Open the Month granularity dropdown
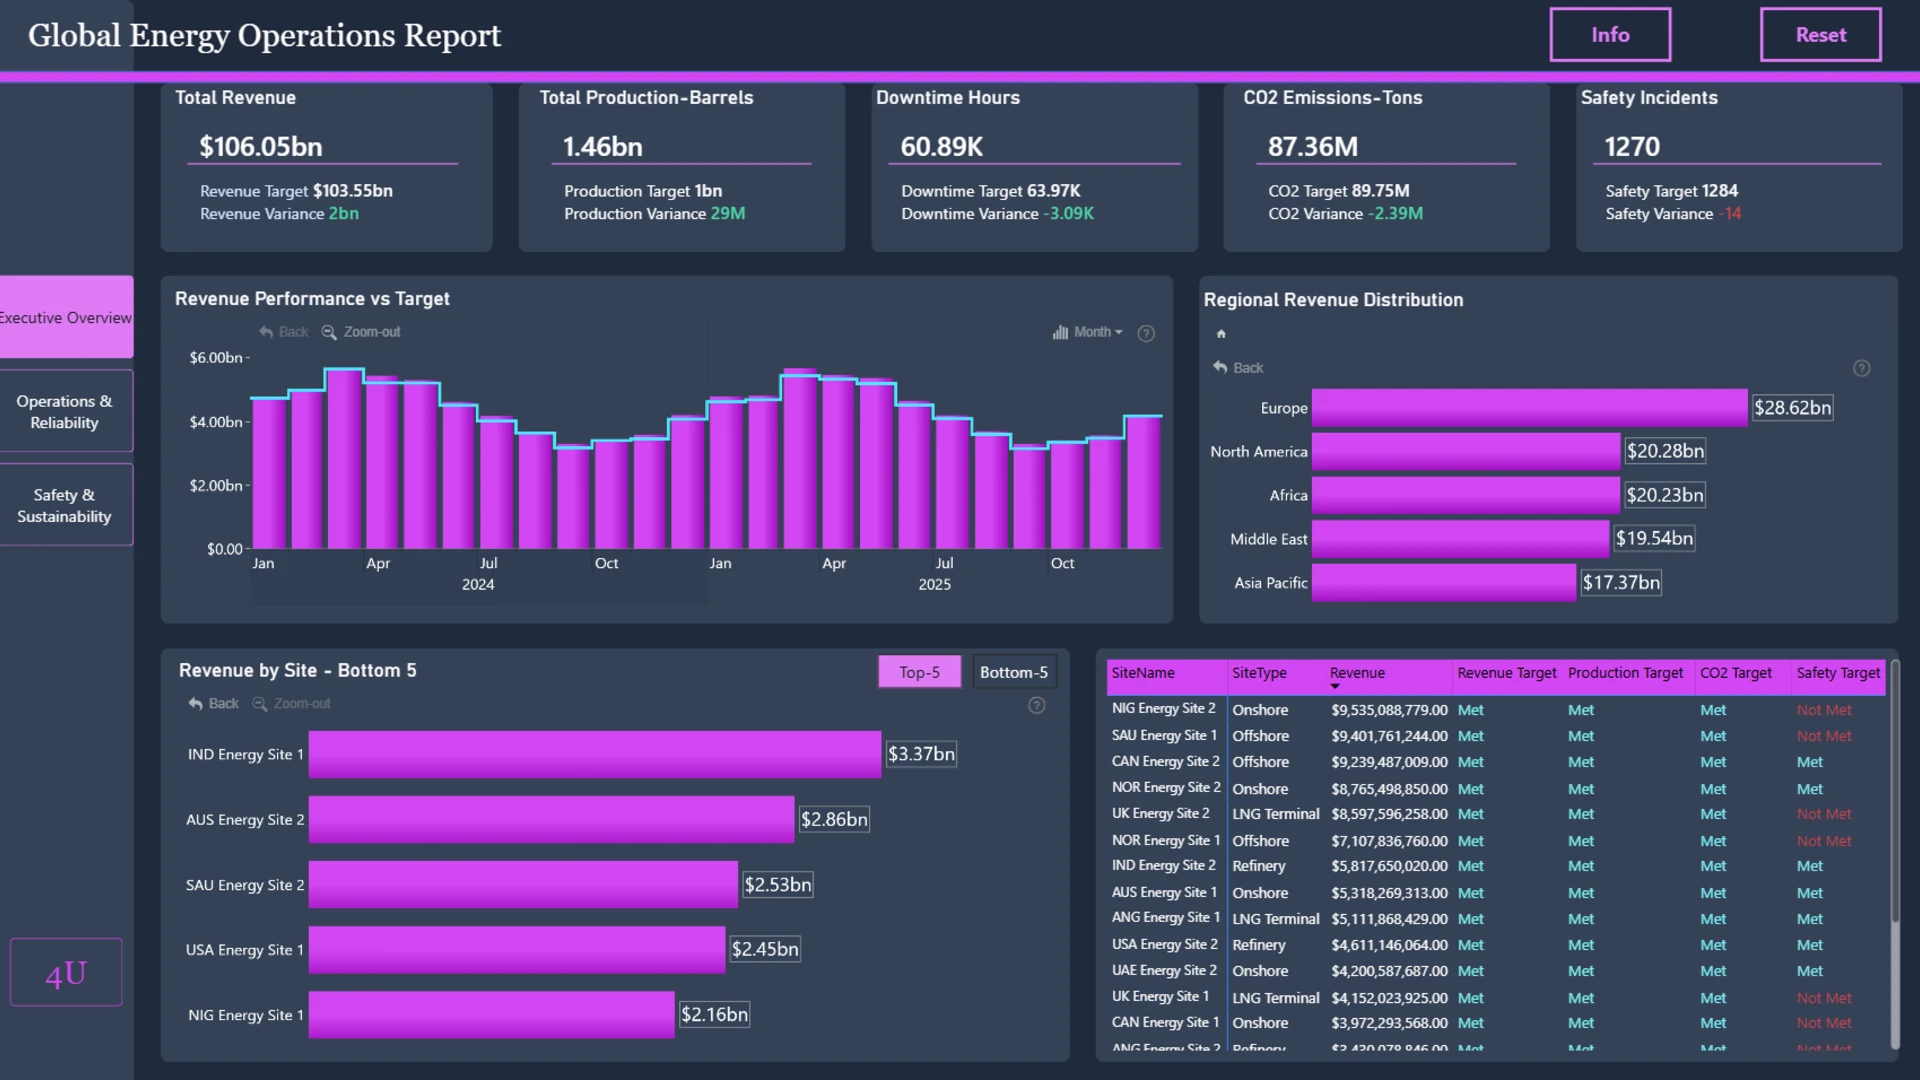Screen dimensions: 1920x1080 pyautogui.click(x=1088, y=332)
